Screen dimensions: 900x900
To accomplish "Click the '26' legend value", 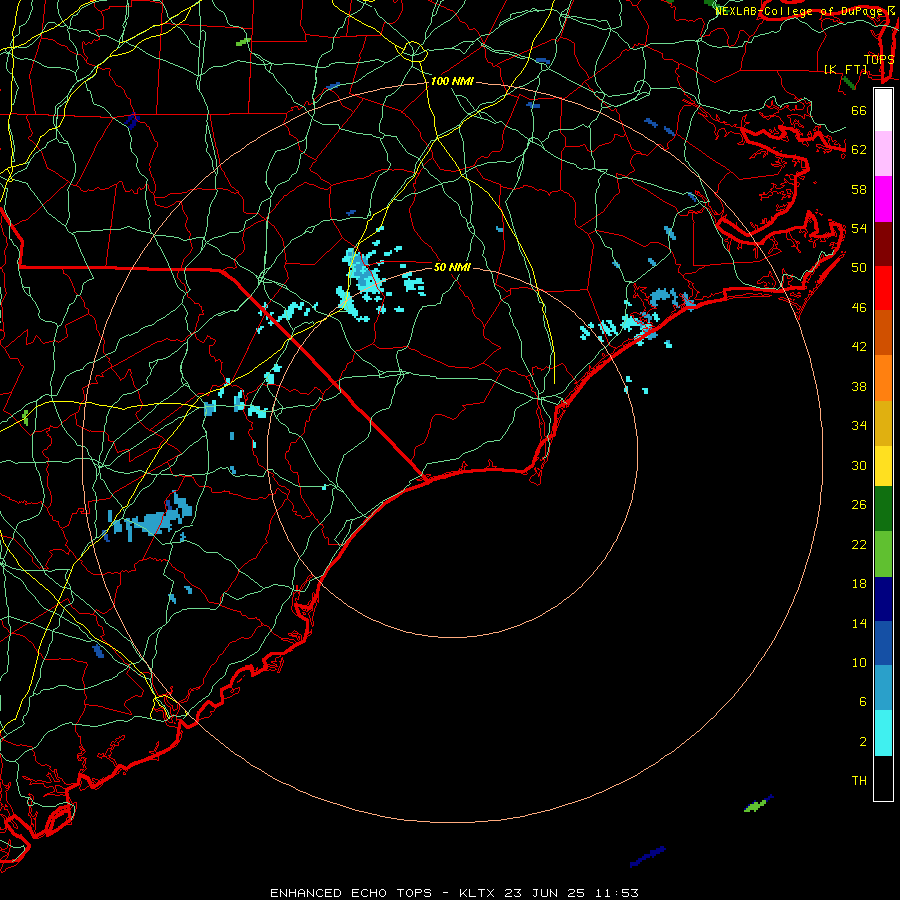I will coord(859,505).
